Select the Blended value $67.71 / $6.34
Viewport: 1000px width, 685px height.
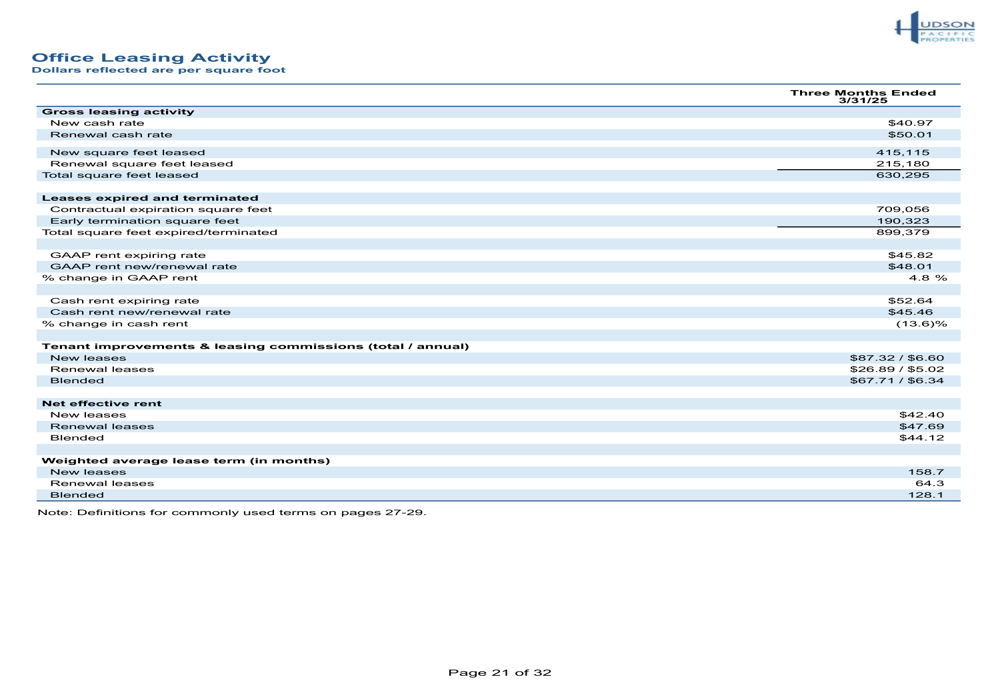click(x=897, y=381)
